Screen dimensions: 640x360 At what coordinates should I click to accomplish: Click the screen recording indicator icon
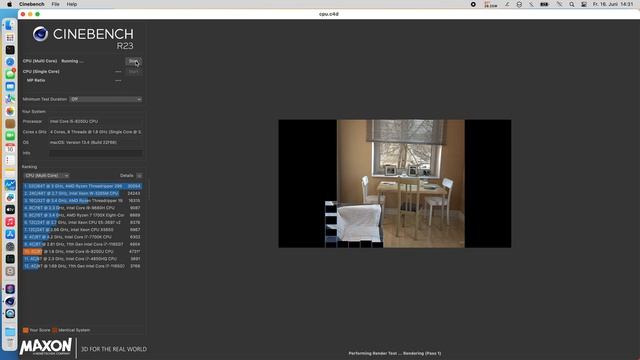pyautogui.click(x=473, y=4)
